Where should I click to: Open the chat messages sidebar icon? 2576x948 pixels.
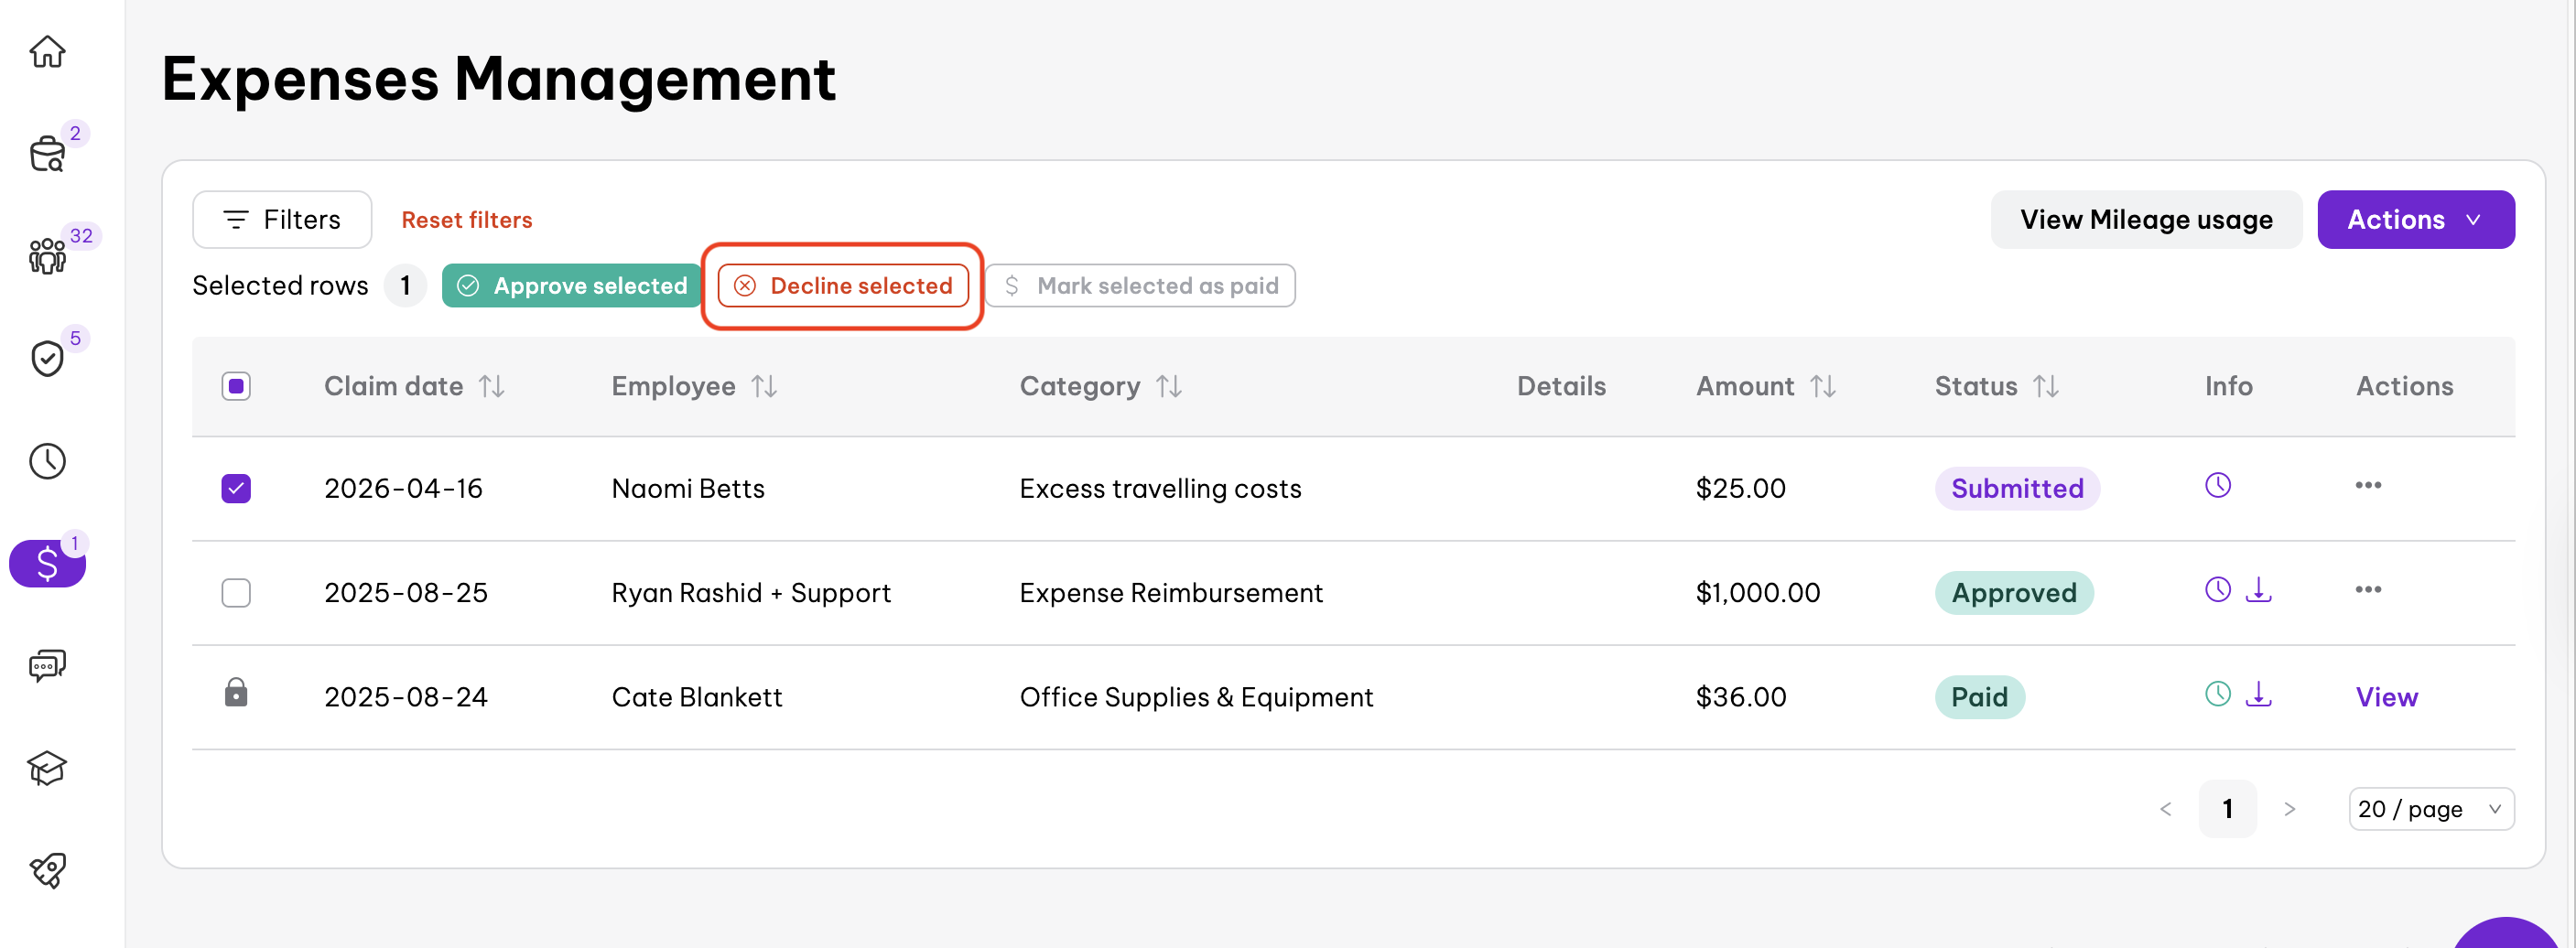coord(47,665)
